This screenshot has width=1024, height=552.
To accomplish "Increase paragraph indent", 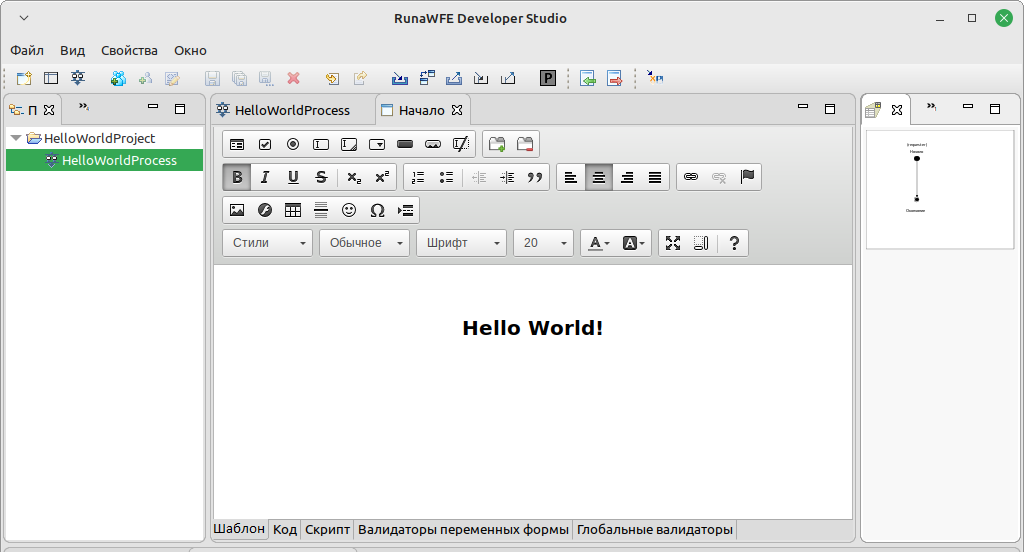I will [x=507, y=177].
